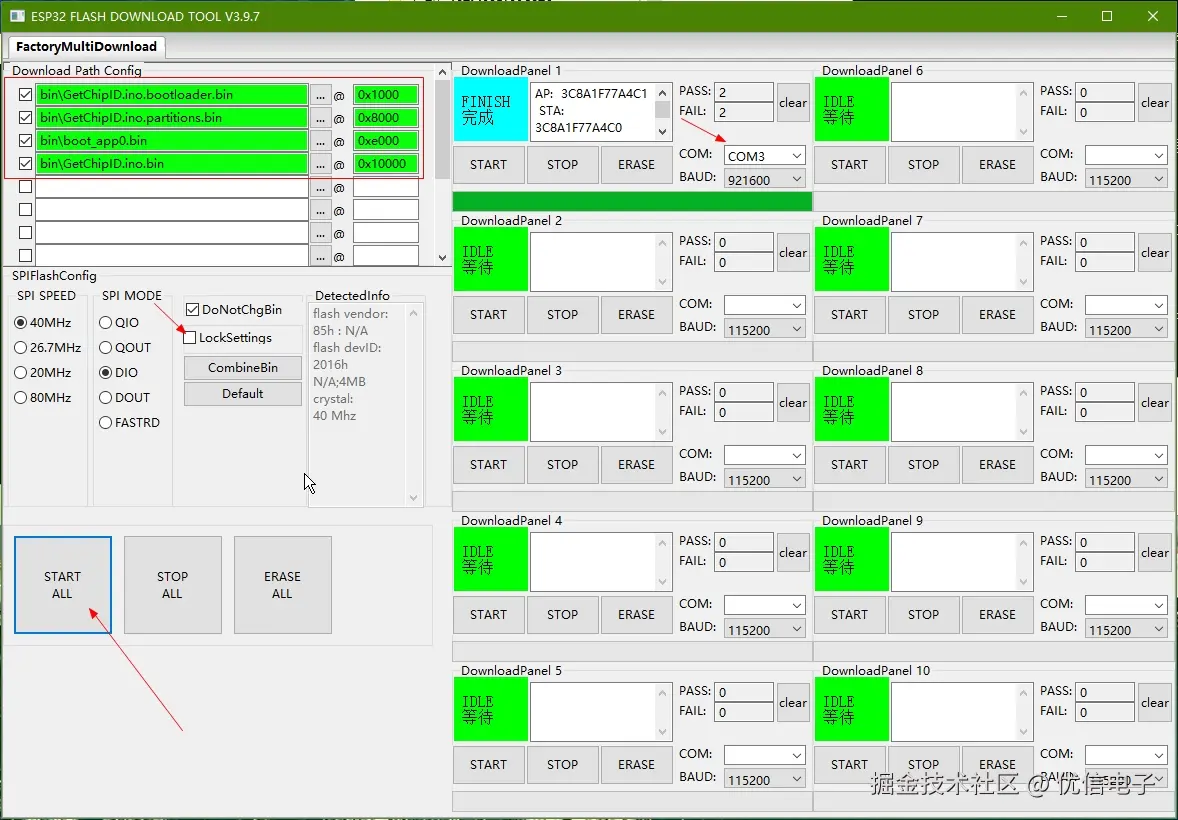Screen dimensions: 1178x820
Task: Uncheck the boot_app0.bin file checkbox
Action: [26, 141]
